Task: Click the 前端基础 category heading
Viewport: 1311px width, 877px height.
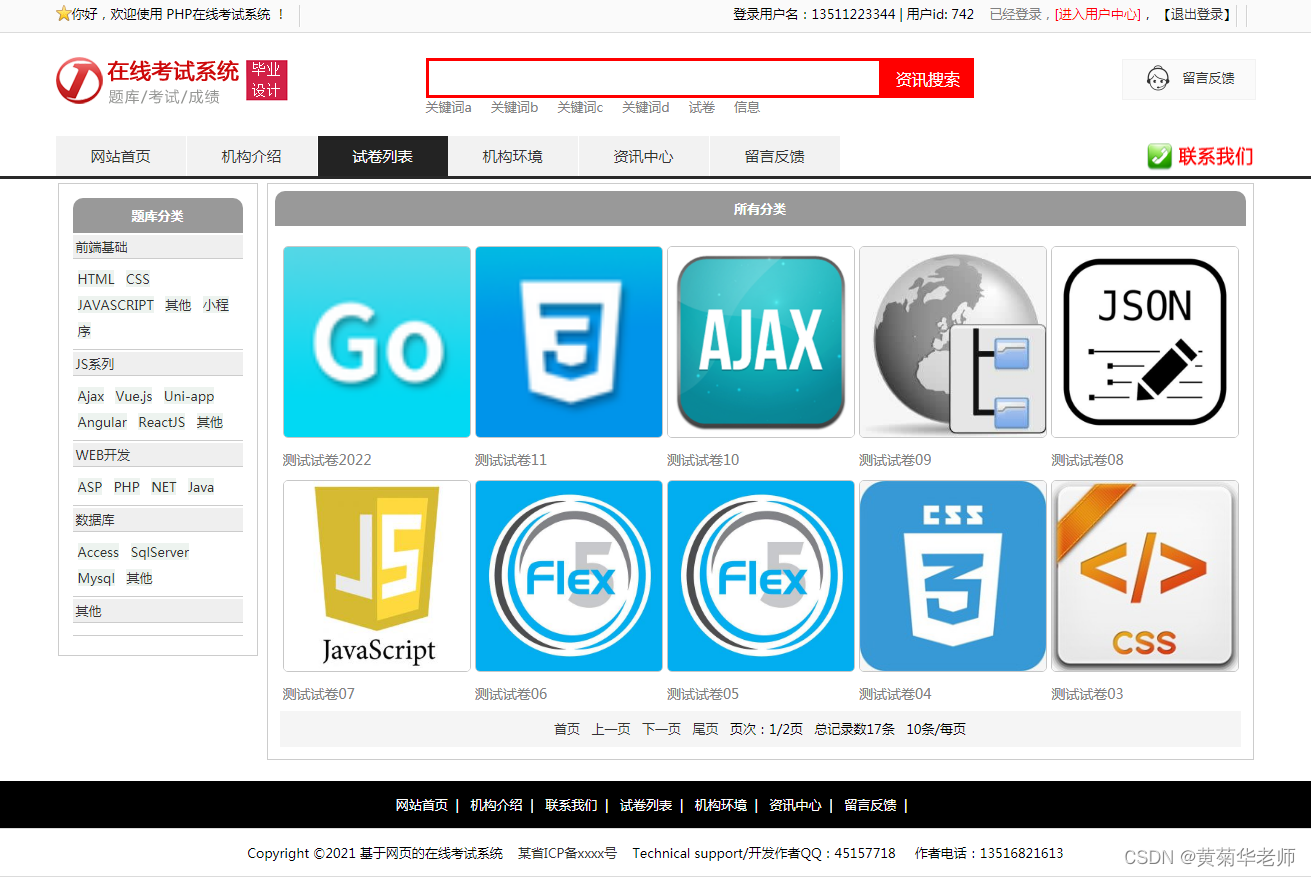Action: [x=158, y=247]
